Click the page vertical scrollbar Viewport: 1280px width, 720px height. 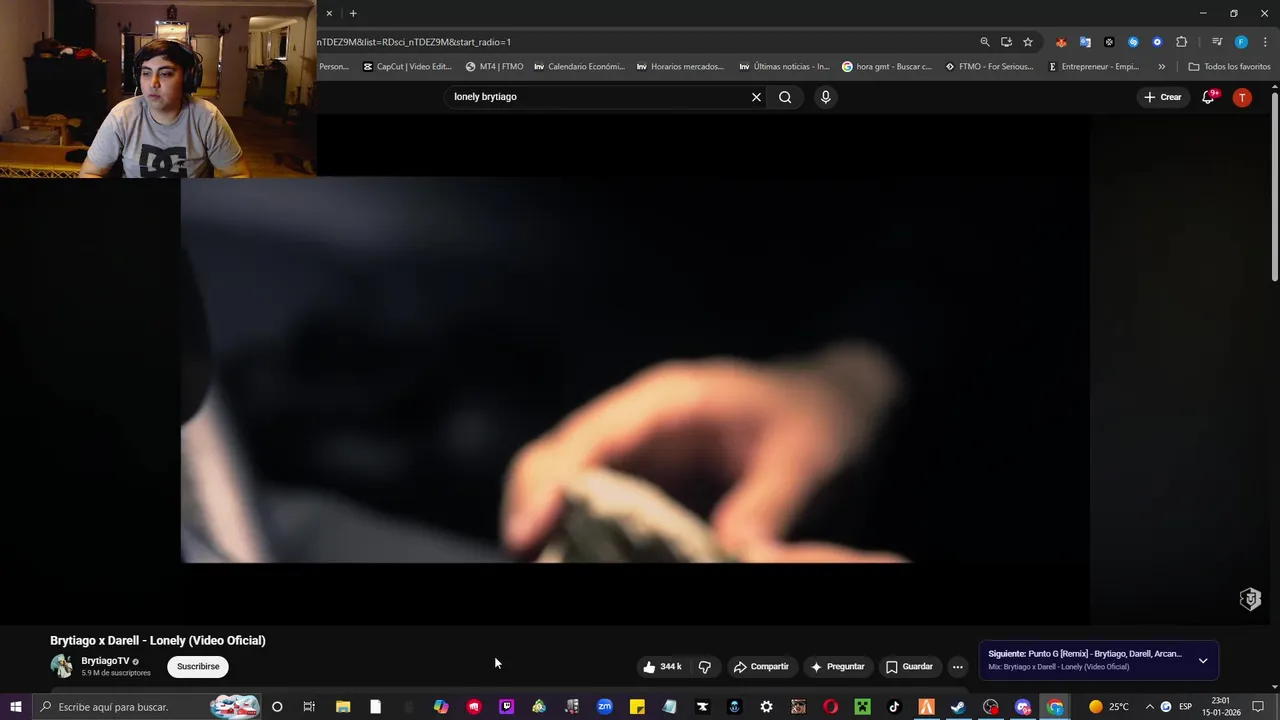point(1274,185)
